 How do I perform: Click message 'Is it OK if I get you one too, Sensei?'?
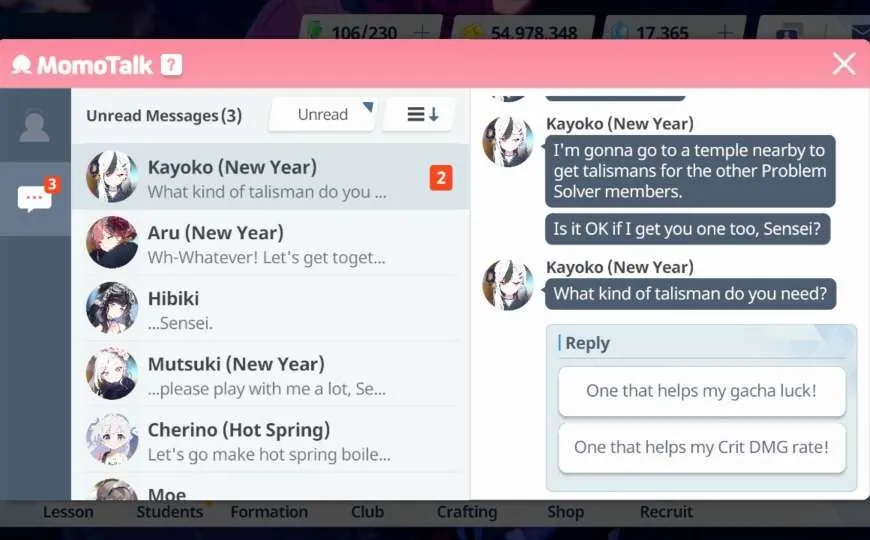(x=687, y=229)
